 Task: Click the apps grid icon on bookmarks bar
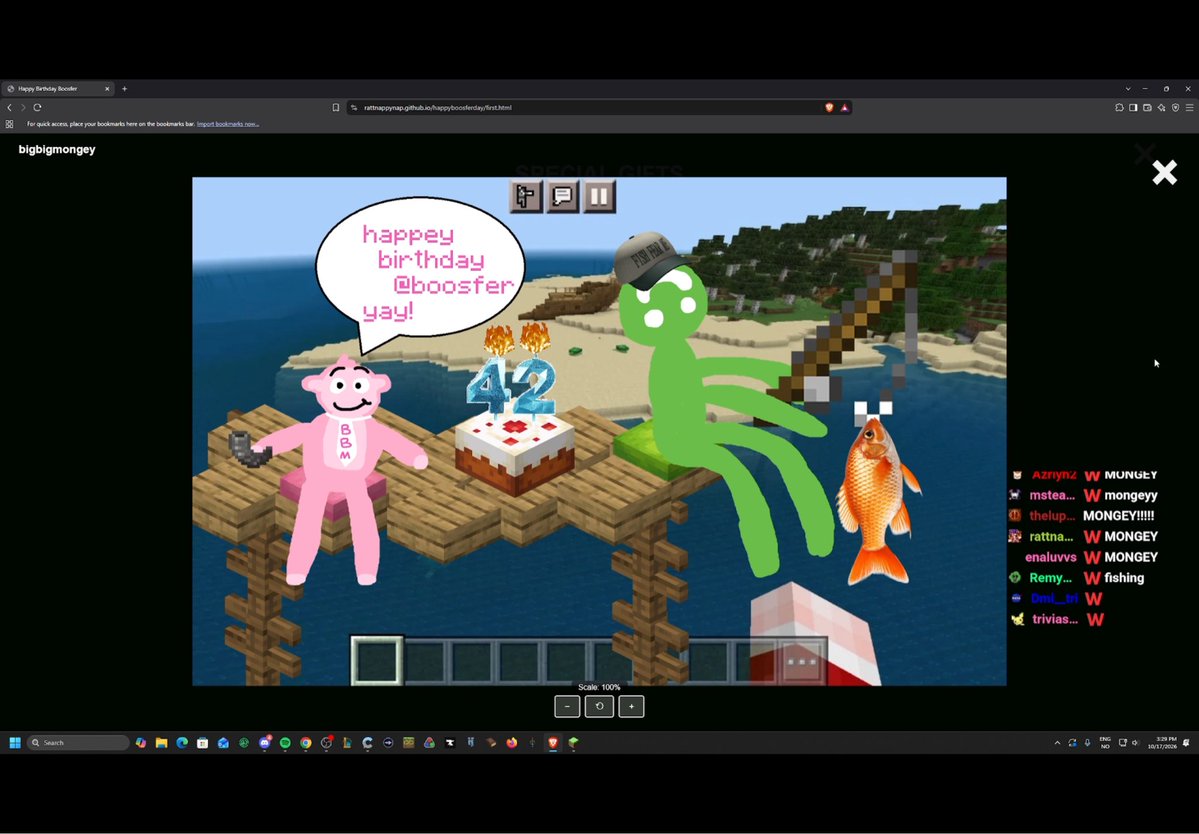pos(9,124)
